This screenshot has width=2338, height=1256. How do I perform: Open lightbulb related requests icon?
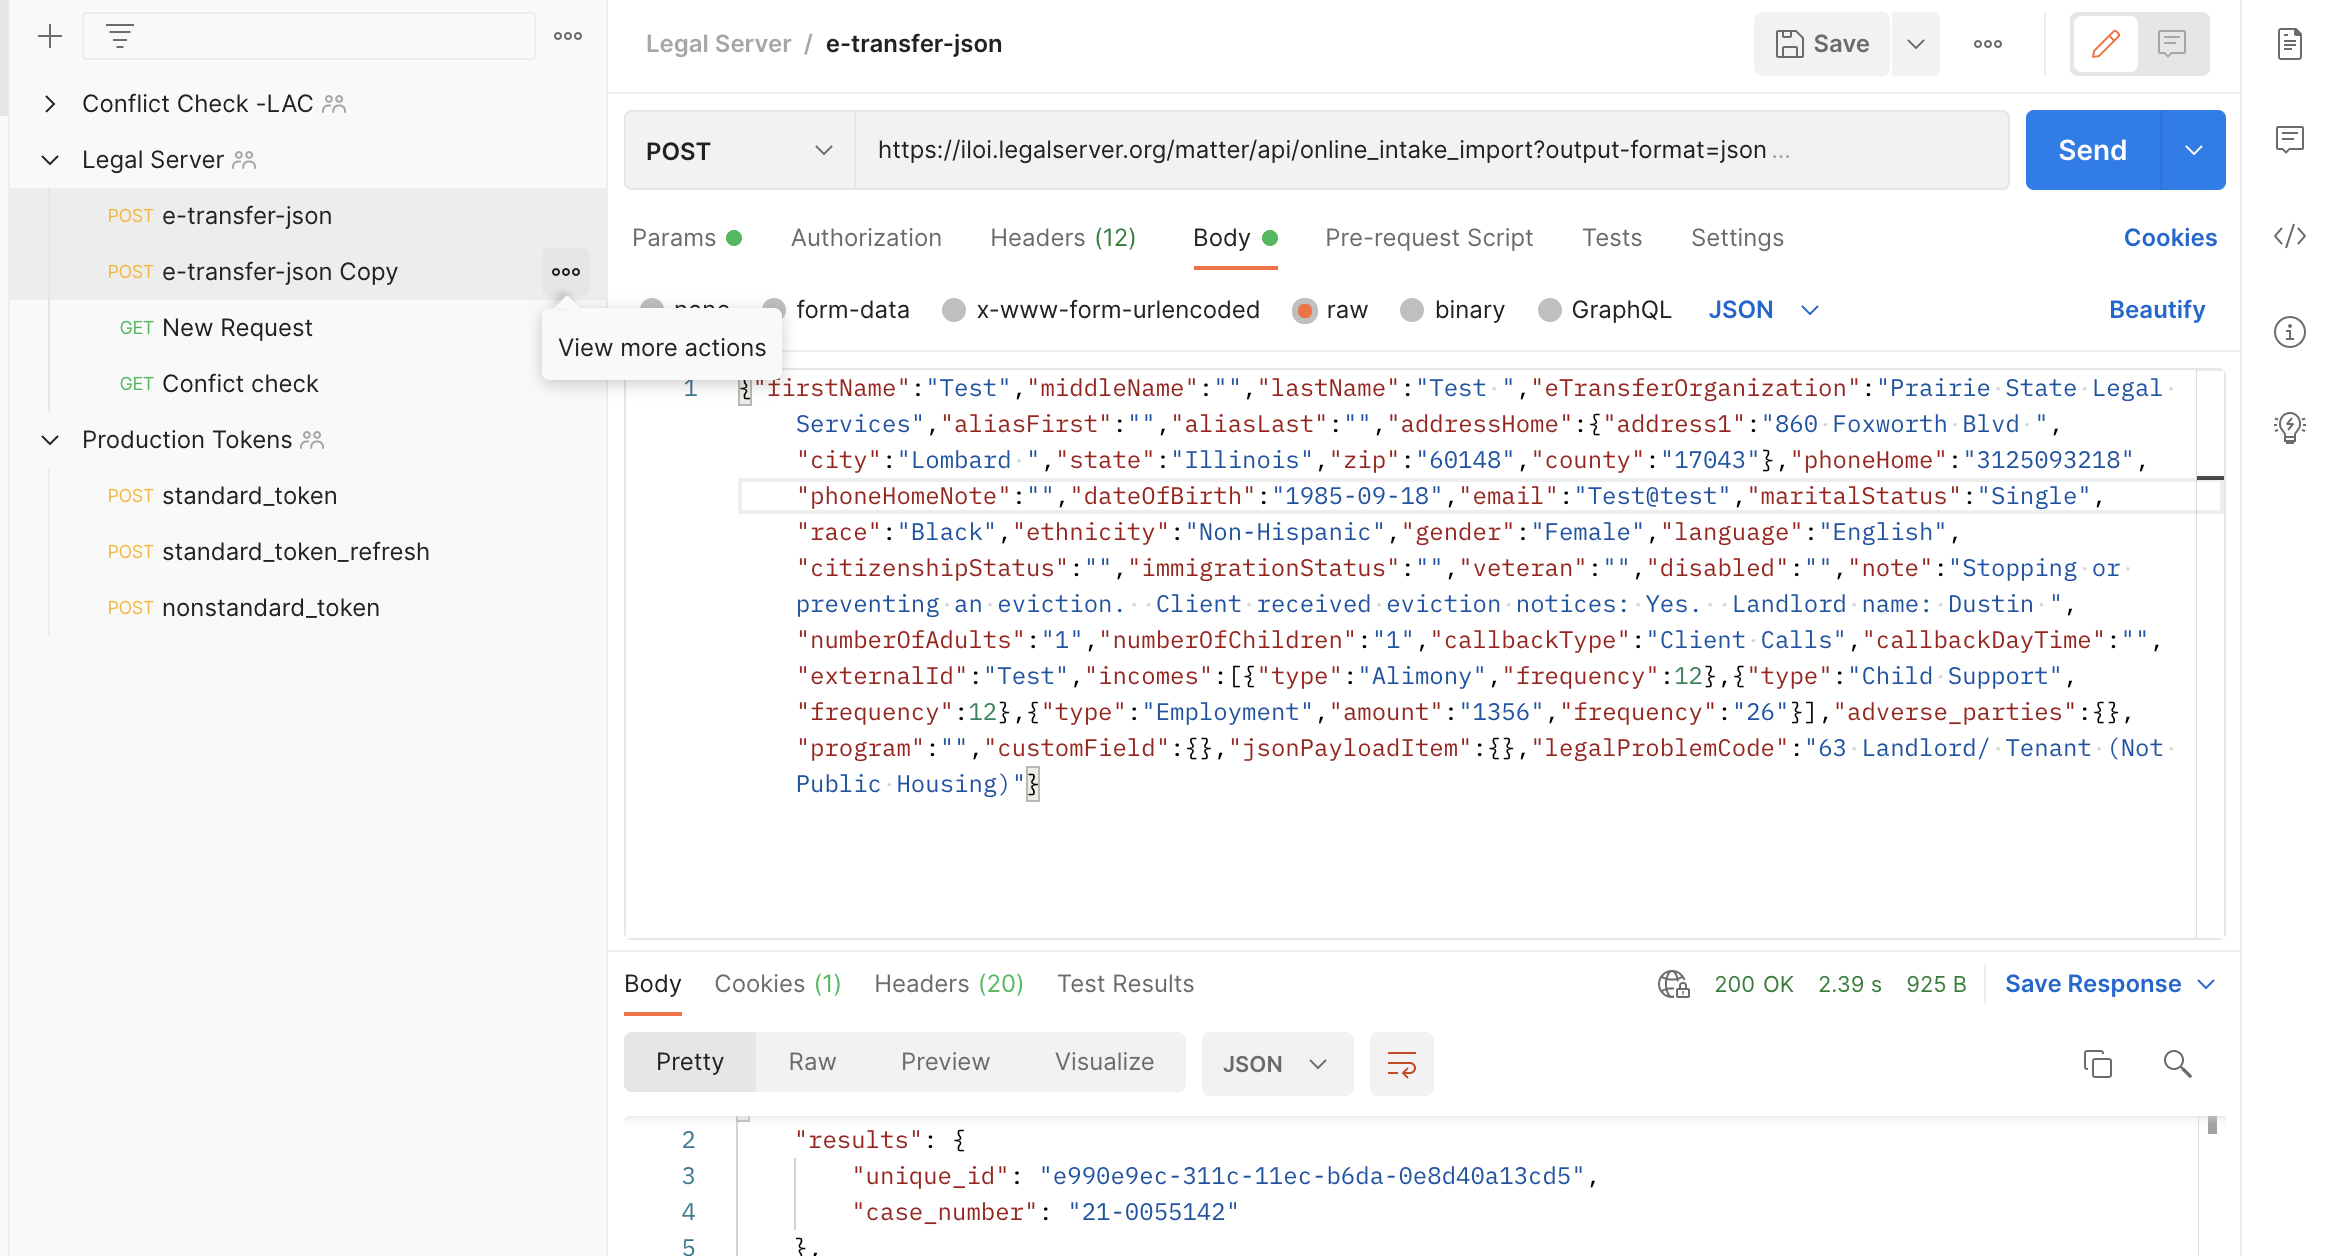coord(2290,427)
